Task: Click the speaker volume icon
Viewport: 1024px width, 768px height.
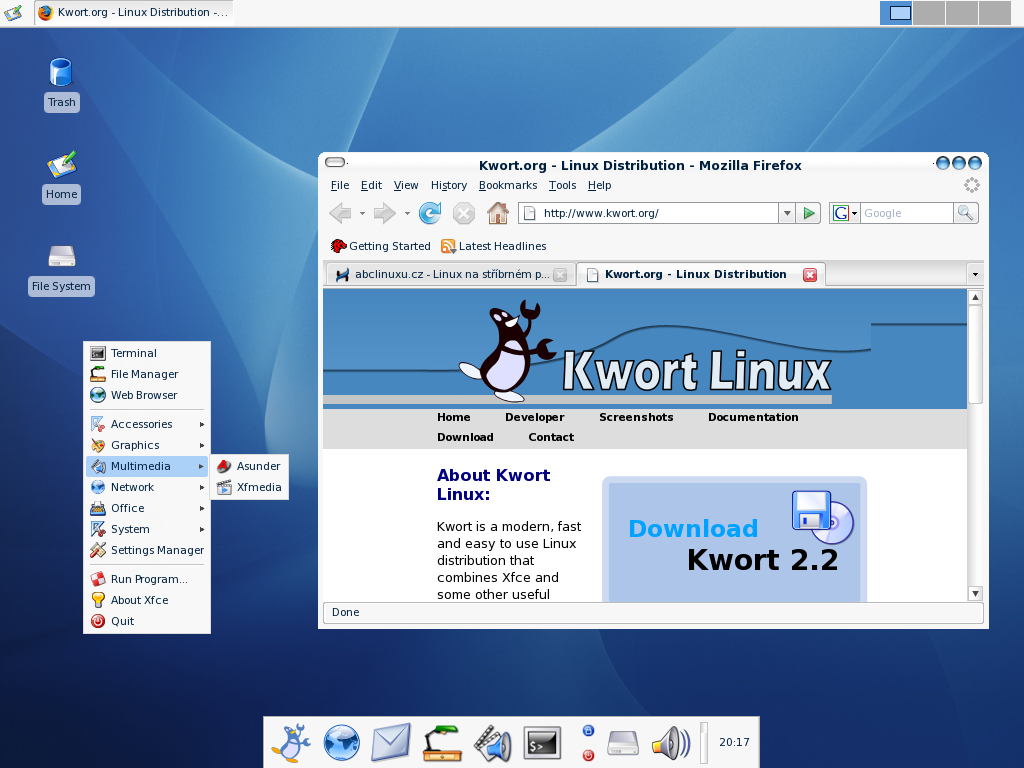Action: (x=671, y=743)
